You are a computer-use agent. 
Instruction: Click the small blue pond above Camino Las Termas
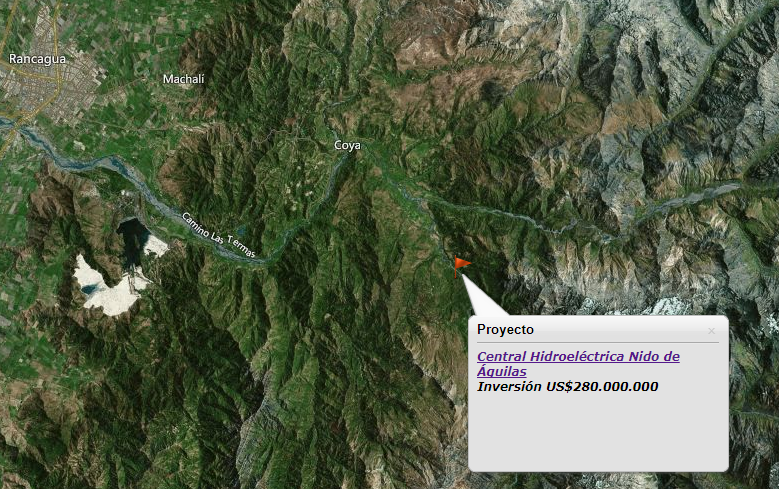240,231
